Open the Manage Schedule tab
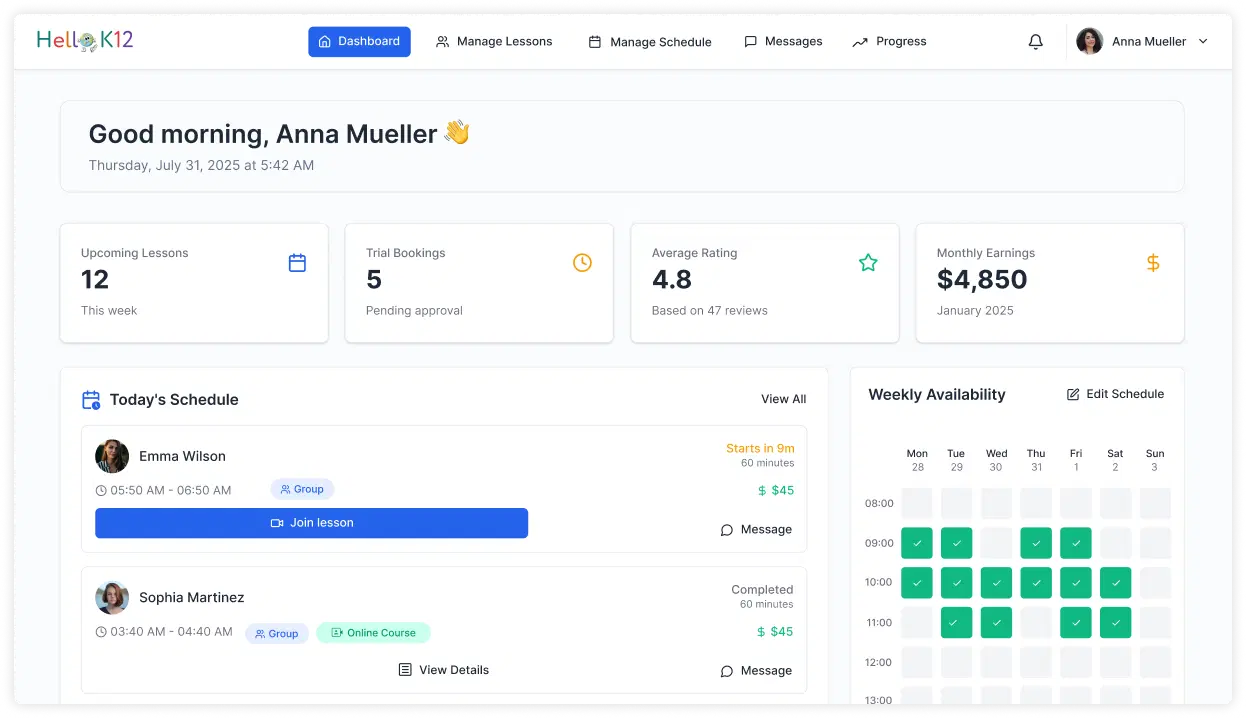 click(650, 42)
